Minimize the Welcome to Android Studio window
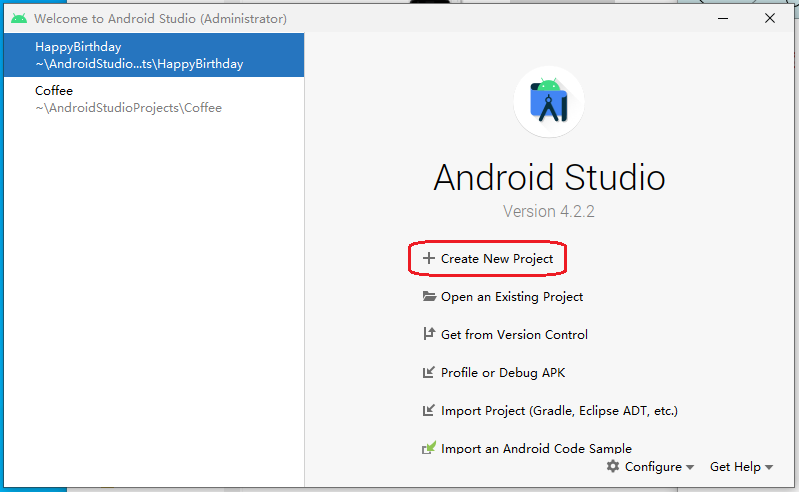Image resolution: width=799 pixels, height=492 pixels. tap(723, 18)
